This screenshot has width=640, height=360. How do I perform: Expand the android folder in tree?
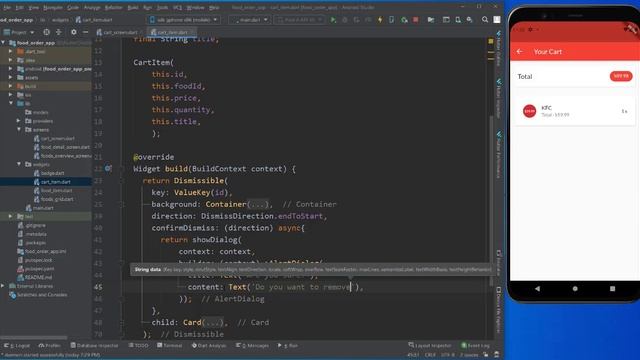pos(11,69)
